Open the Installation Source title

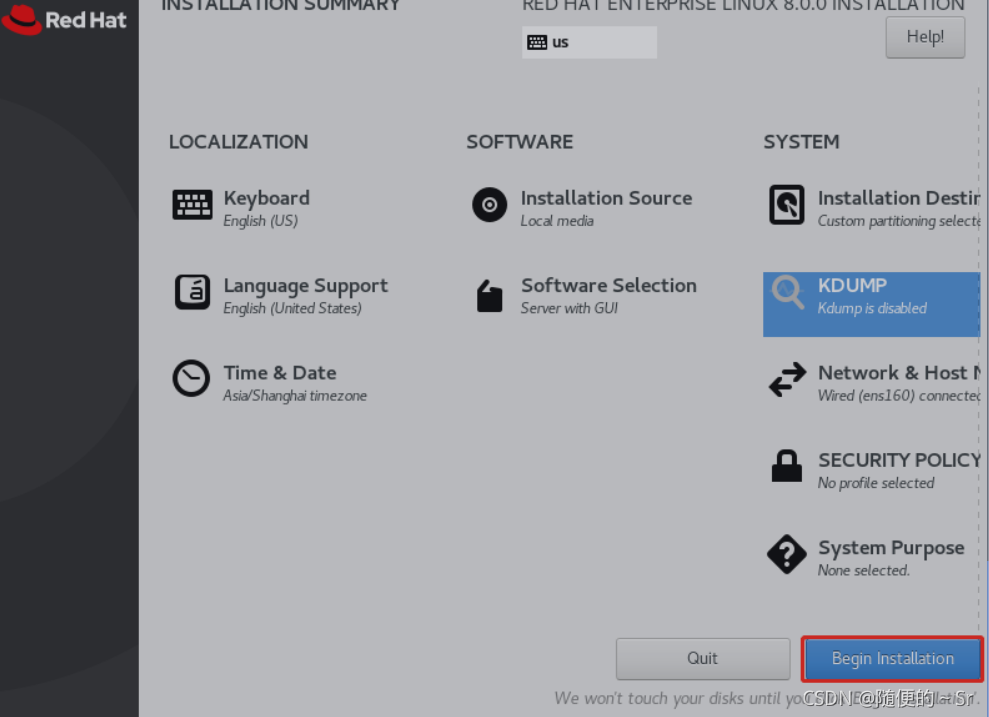coord(606,198)
